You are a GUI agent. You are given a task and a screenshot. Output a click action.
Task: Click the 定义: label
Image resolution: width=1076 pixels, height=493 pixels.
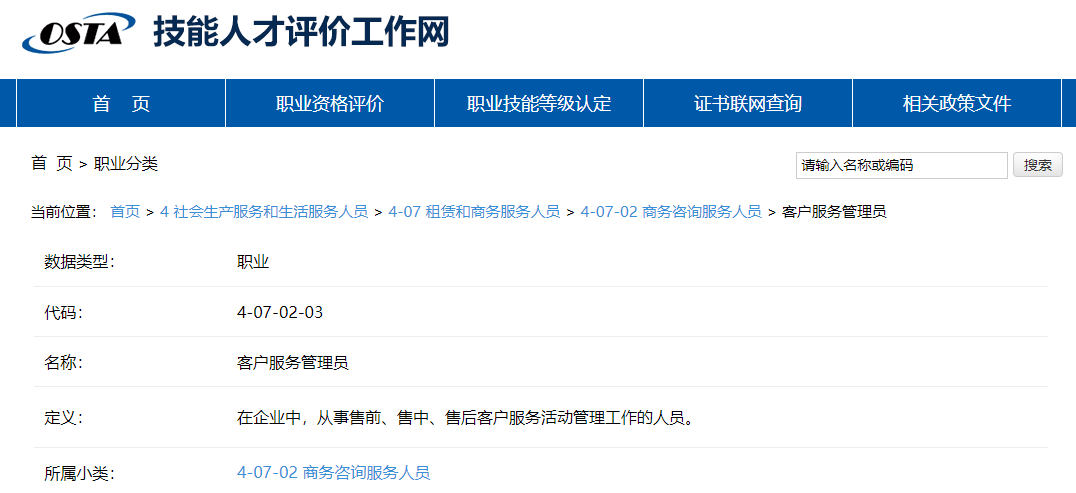[x=63, y=417]
